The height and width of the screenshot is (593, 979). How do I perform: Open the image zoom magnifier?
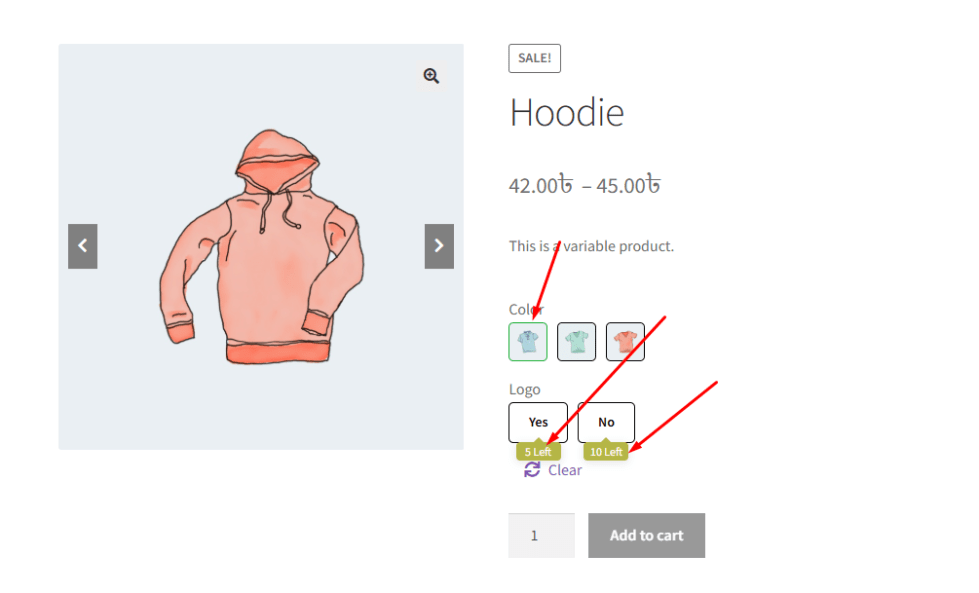431,76
